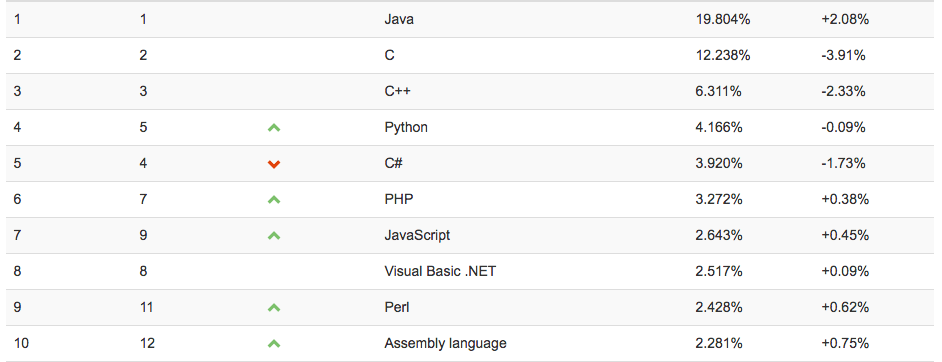
Task: Click the green up arrow beside JavaScript
Action: (x=274, y=236)
